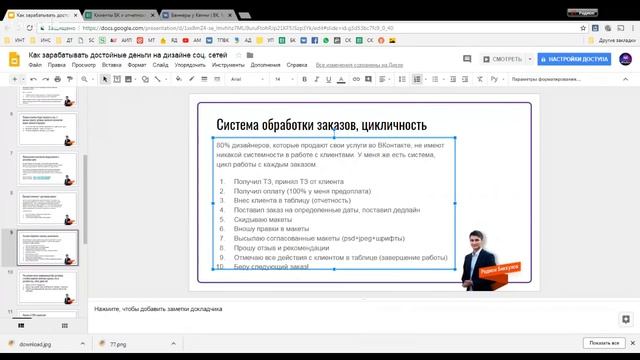Click Показать все downloads button
This screenshot has height=360, width=640.
click(x=604, y=343)
